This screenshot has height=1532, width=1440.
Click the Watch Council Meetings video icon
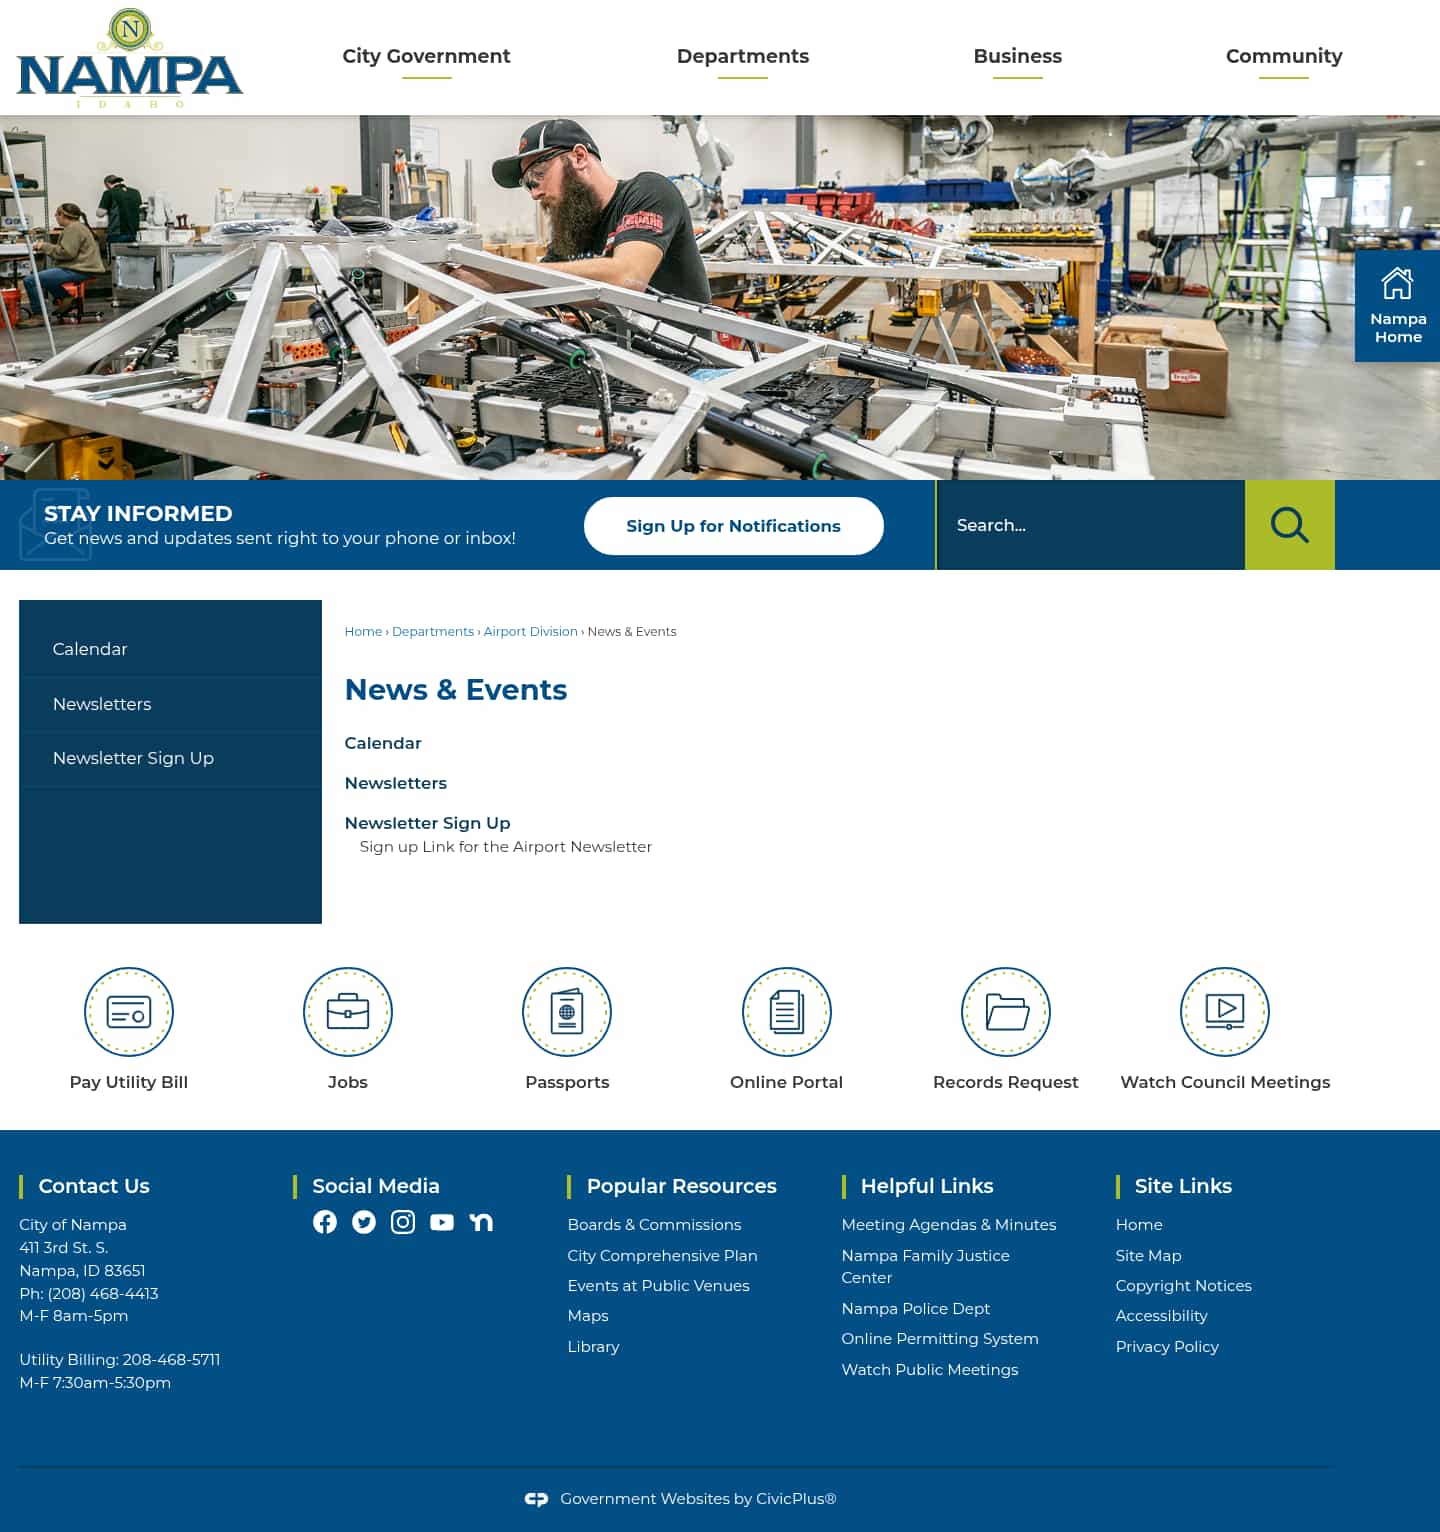click(x=1225, y=1011)
